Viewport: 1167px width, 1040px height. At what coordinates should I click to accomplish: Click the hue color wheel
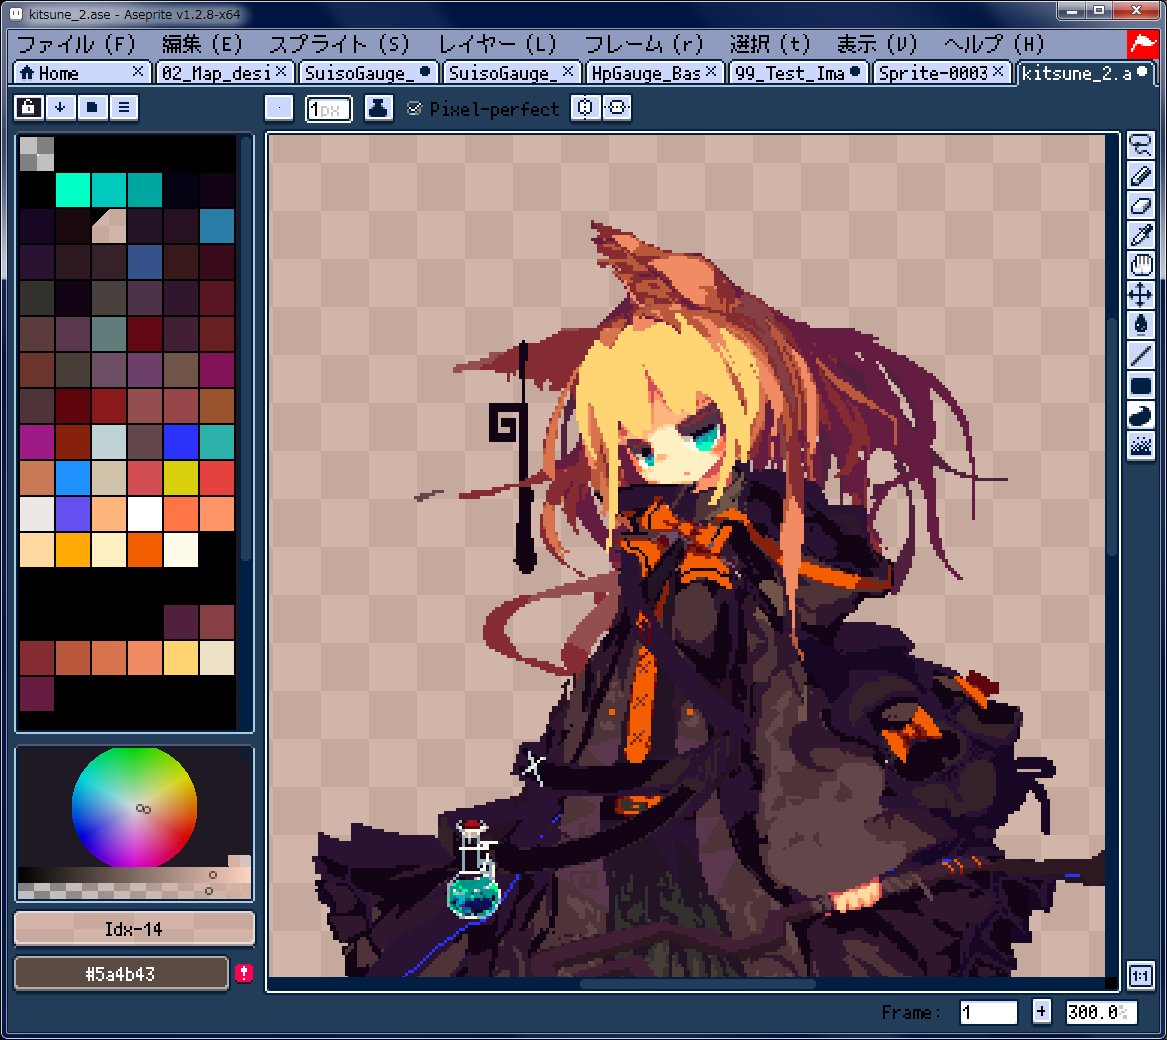[x=134, y=808]
